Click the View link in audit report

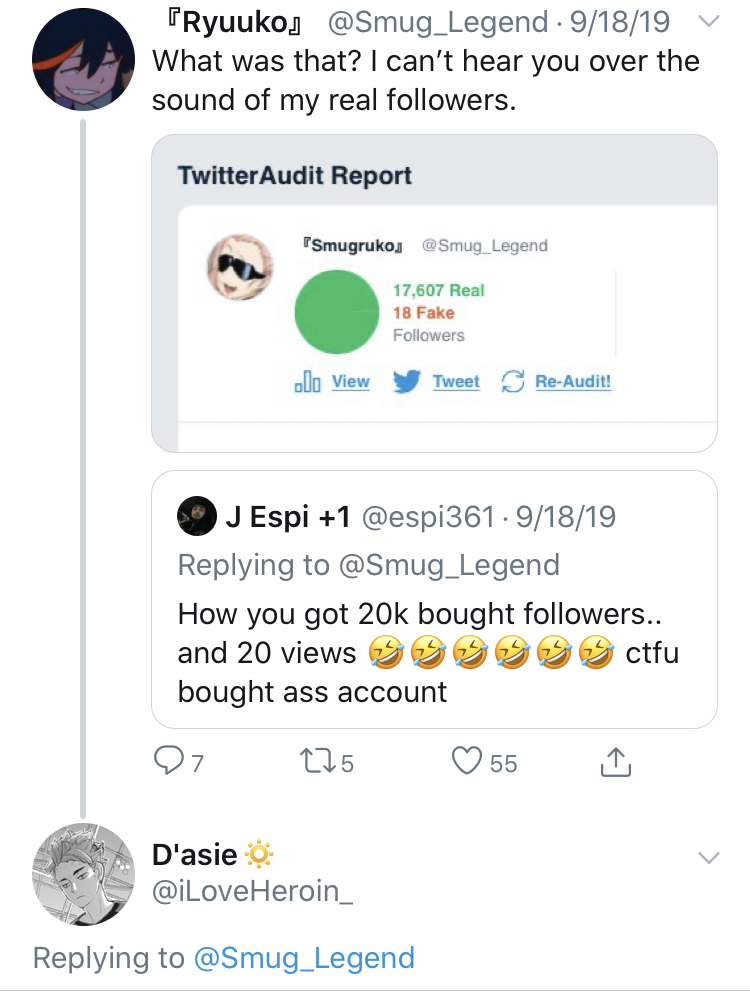click(351, 382)
